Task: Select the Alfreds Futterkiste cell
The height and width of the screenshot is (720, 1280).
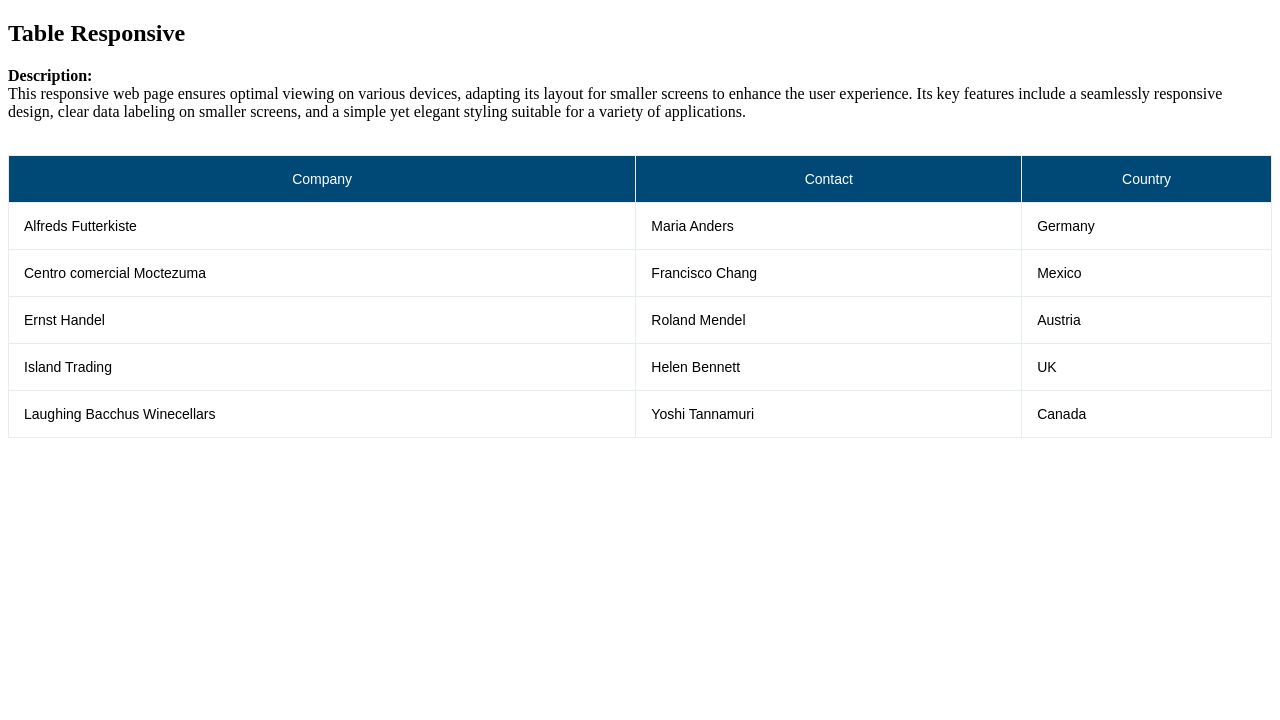Action: coord(322,226)
